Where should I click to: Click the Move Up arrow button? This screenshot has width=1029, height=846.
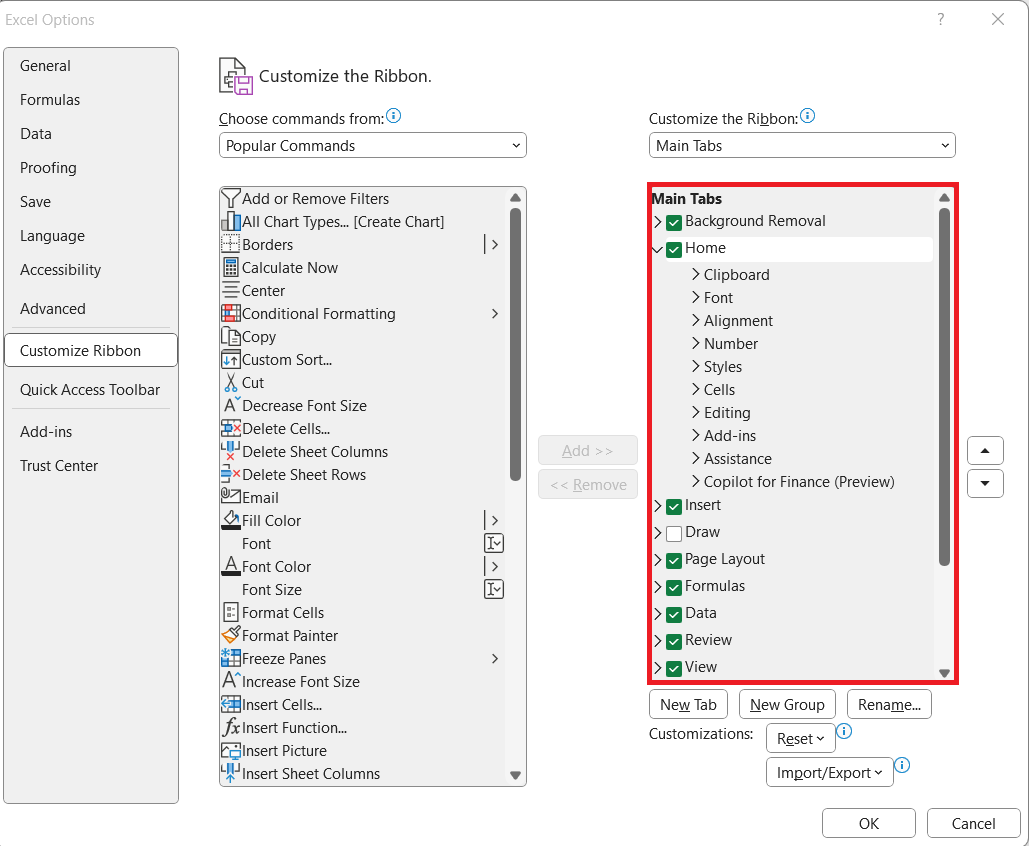click(x=984, y=450)
